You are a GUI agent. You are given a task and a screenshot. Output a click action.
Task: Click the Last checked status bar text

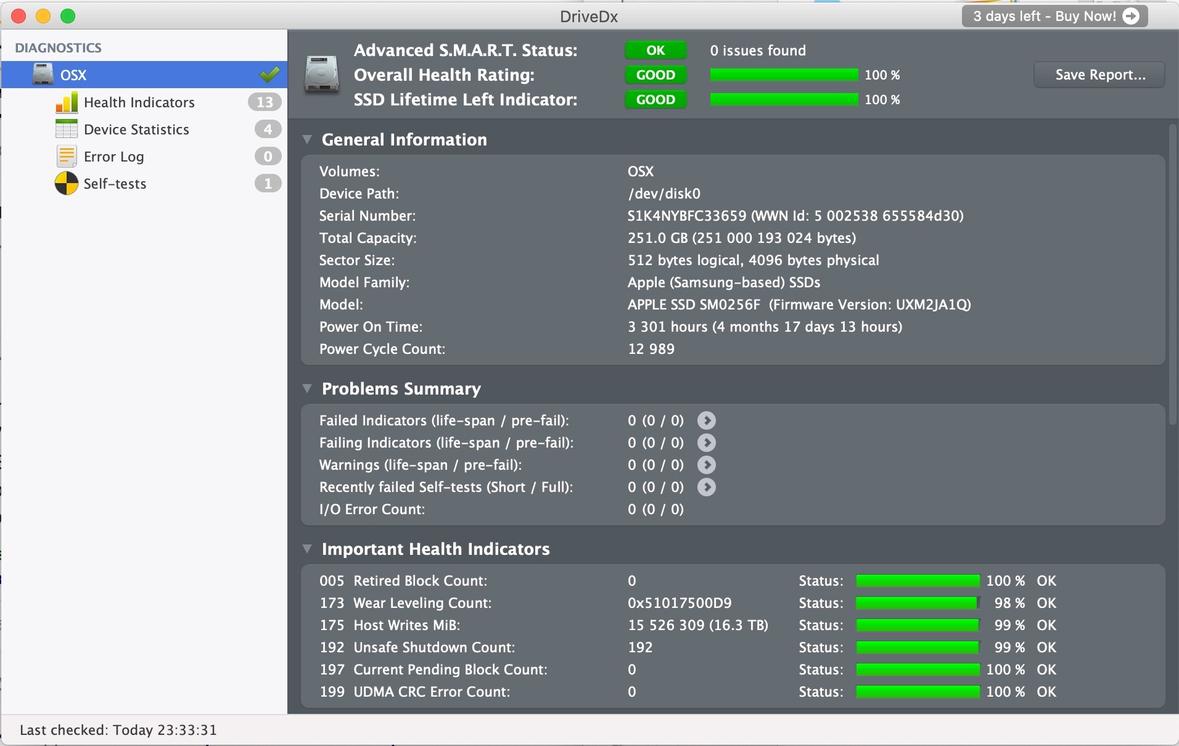click(x=118, y=729)
